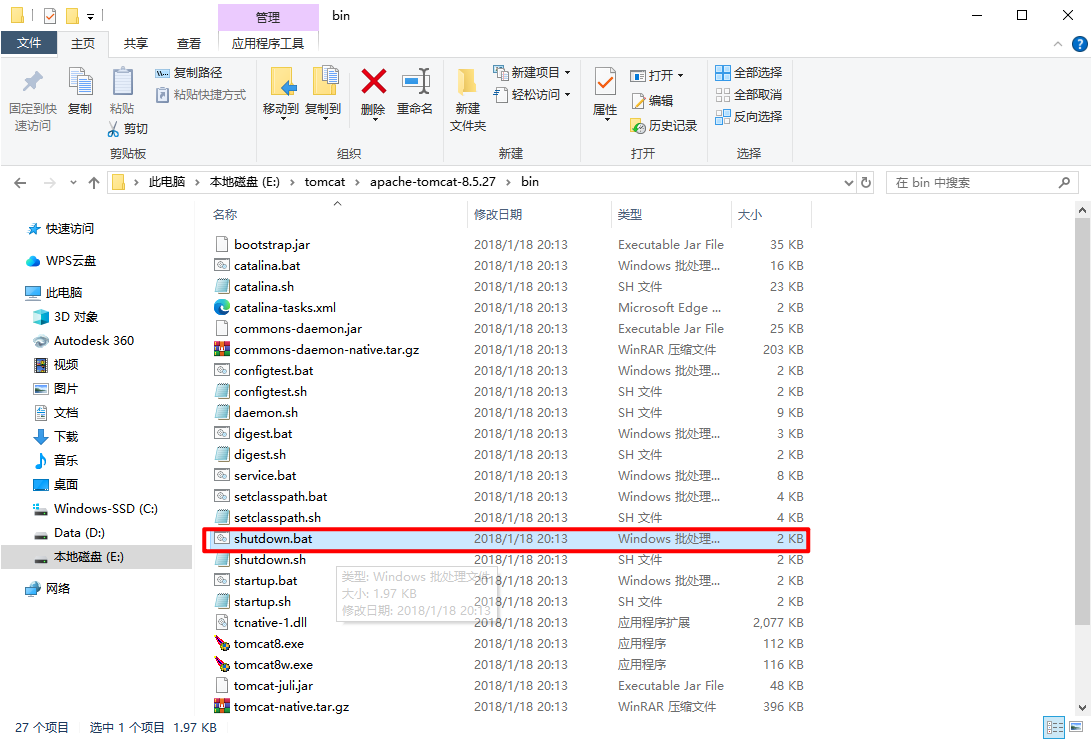The height and width of the screenshot is (740, 1092).
Task: Select the tomcat8w.exe application icon
Action: point(221,664)
